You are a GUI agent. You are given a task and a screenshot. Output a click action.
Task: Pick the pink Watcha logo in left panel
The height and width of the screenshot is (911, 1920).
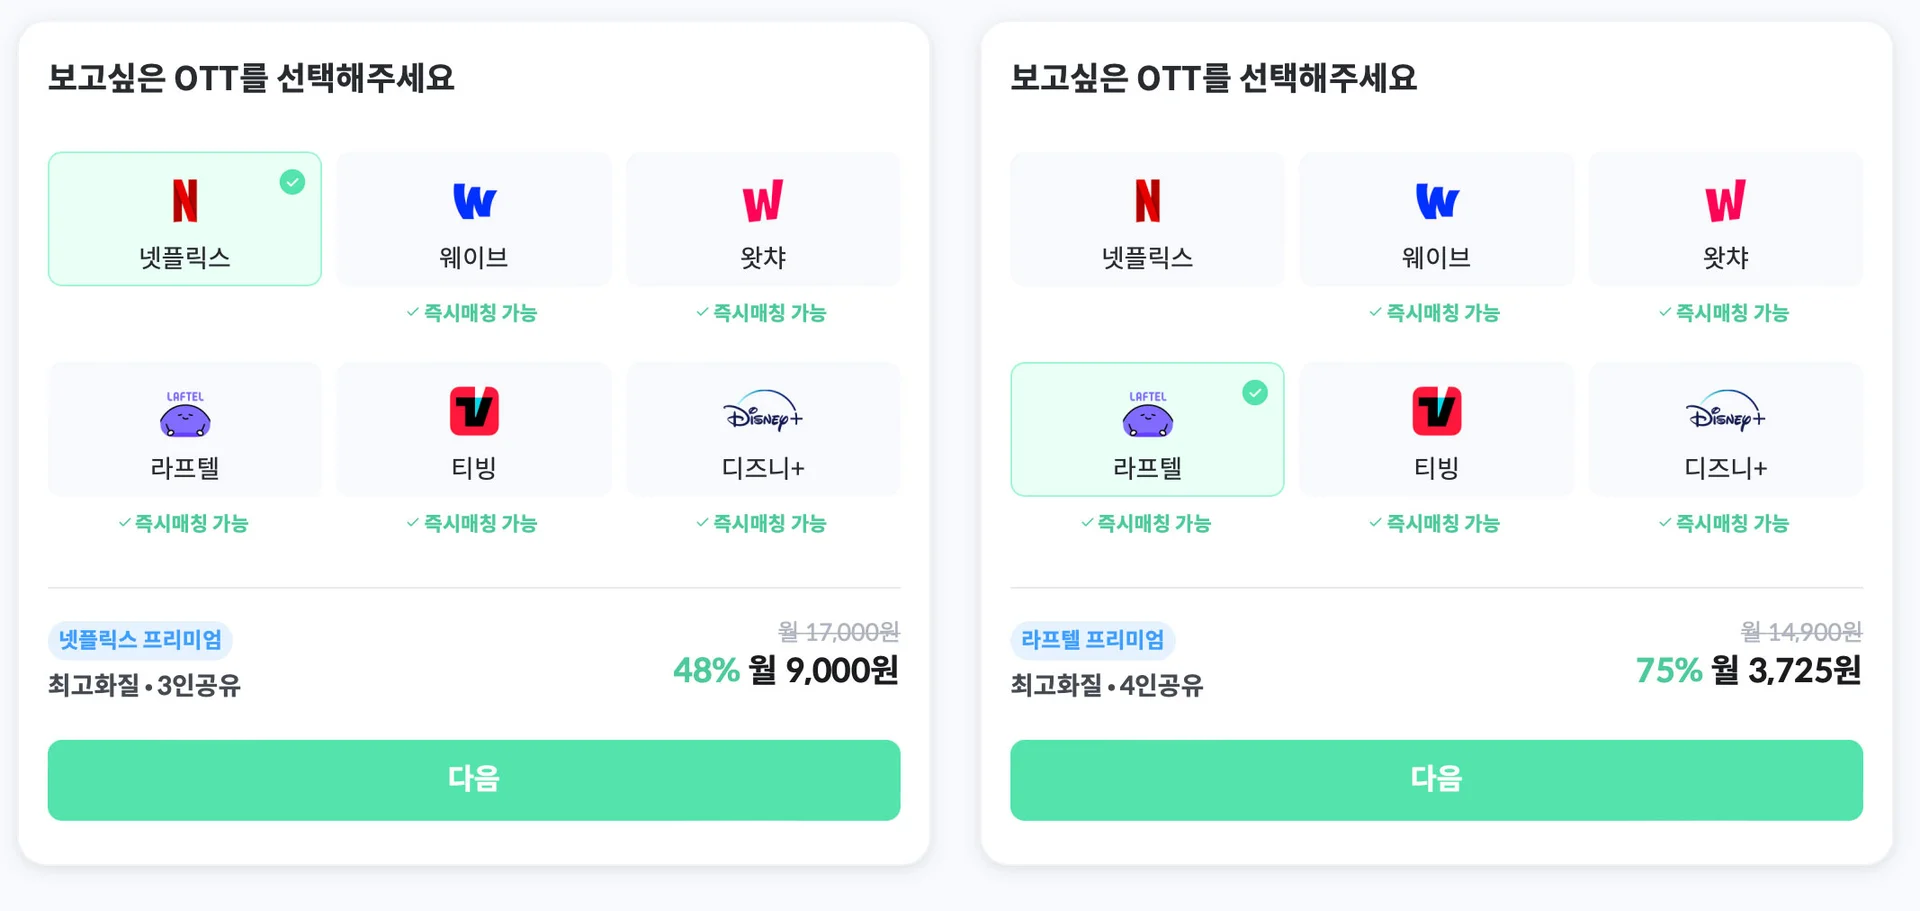[x=763, y=201]
